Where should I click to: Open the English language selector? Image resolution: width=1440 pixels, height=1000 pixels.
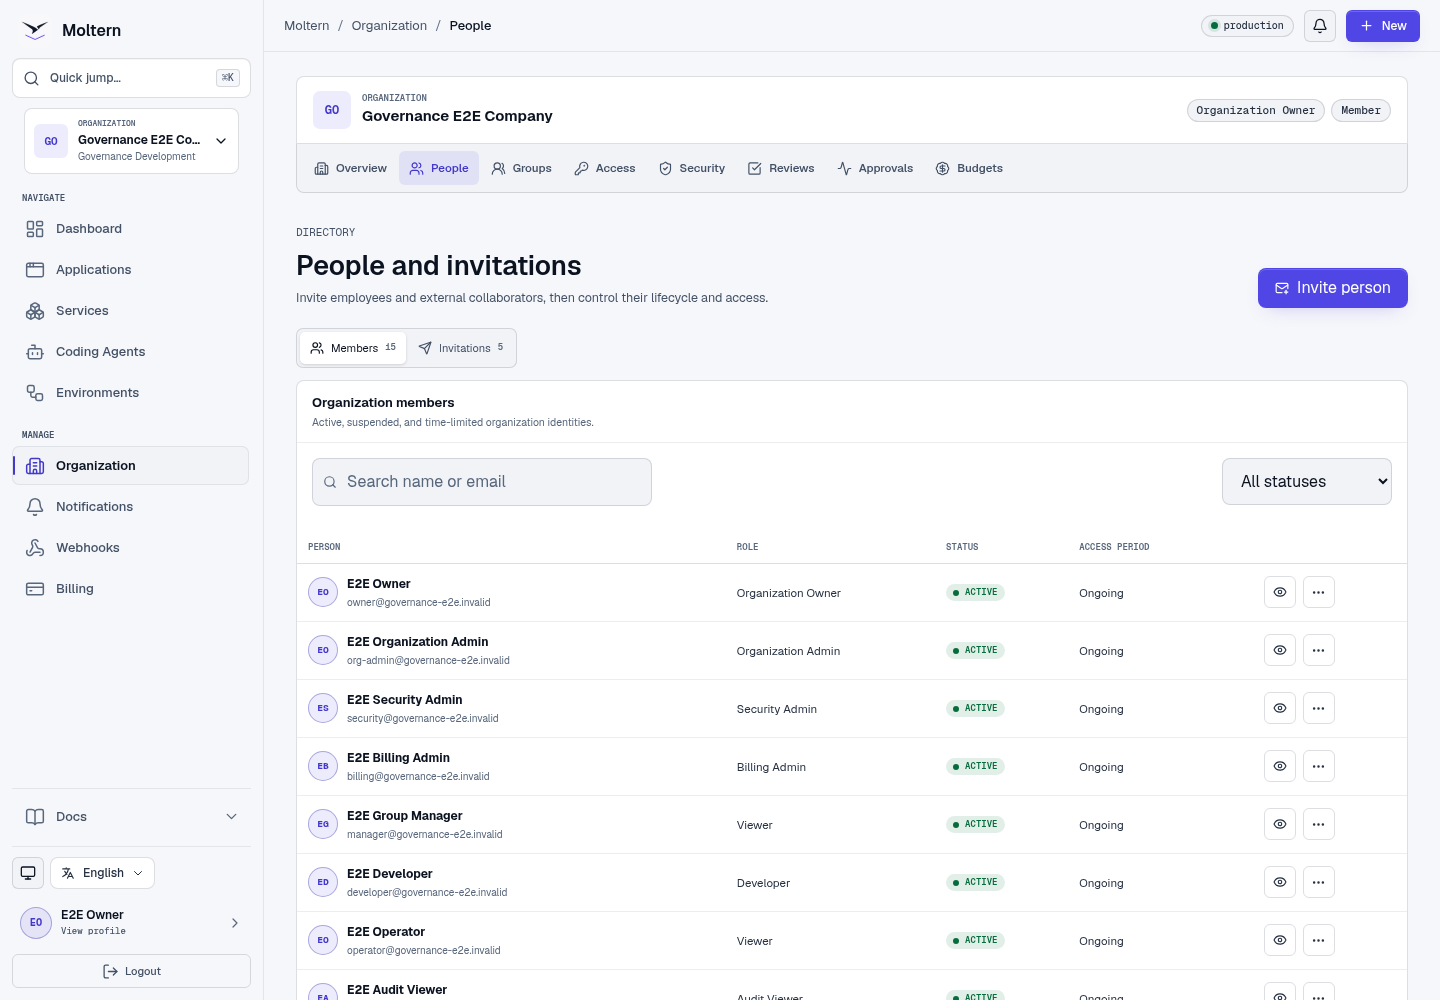[x=102, y=873]
